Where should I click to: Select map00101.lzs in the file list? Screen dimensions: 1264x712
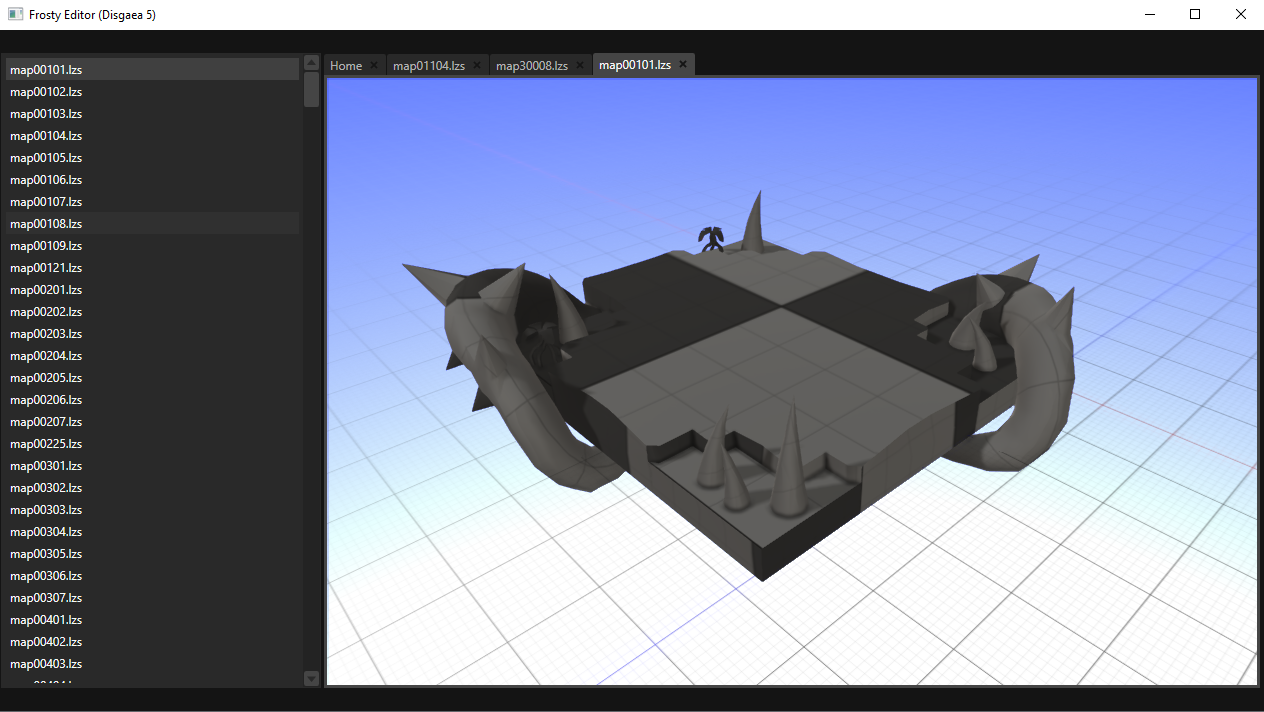click(x=152, y=69)
